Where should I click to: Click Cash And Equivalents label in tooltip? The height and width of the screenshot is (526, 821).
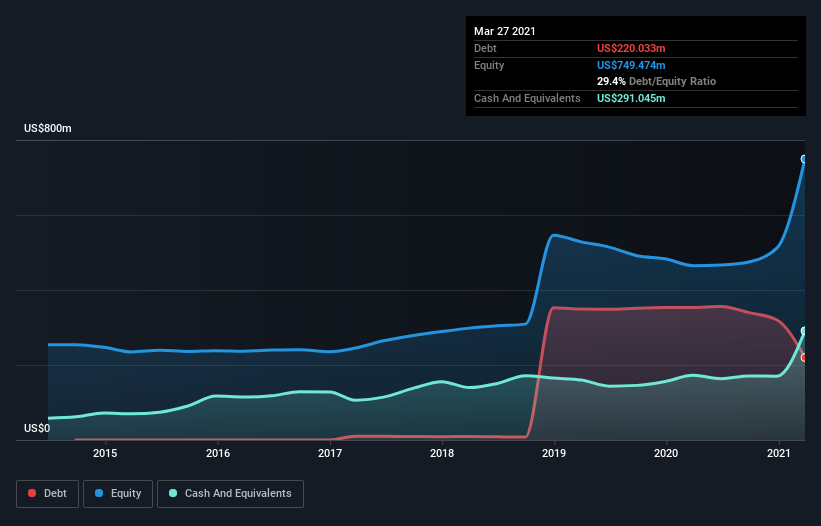[x=527, y=98]
